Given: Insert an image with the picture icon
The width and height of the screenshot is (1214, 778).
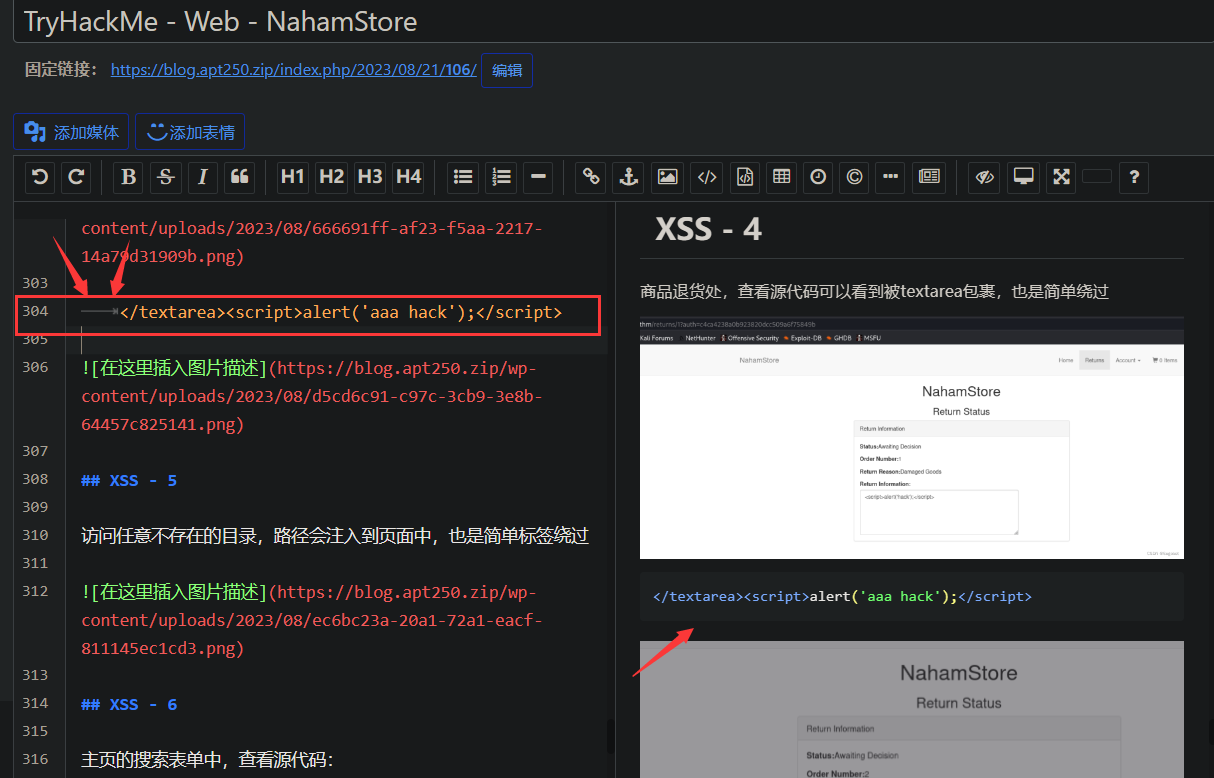Looking at the screenshot, I should click(x=667, y=177).
